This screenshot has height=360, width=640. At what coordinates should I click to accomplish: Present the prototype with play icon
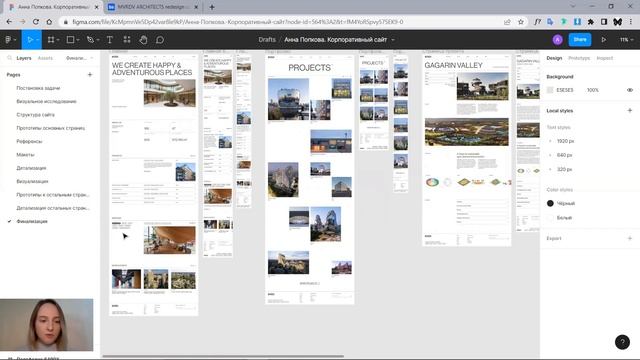pos(604,40)
